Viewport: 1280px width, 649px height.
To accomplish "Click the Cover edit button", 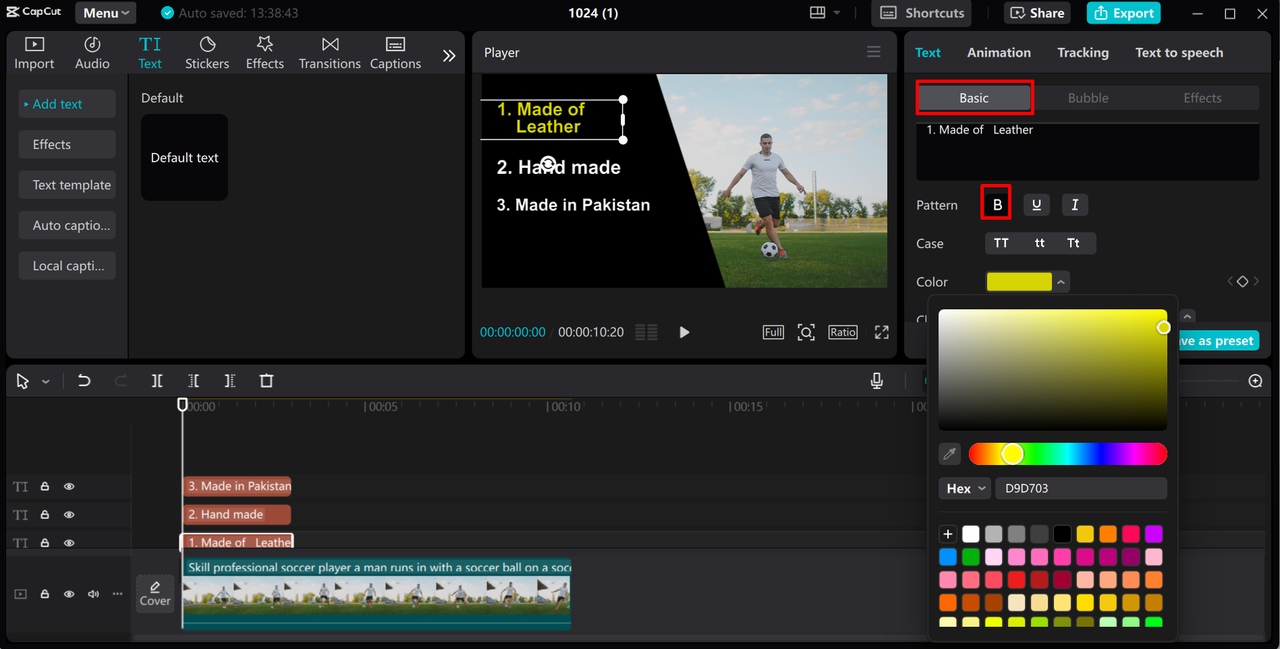I will [155, 593].
